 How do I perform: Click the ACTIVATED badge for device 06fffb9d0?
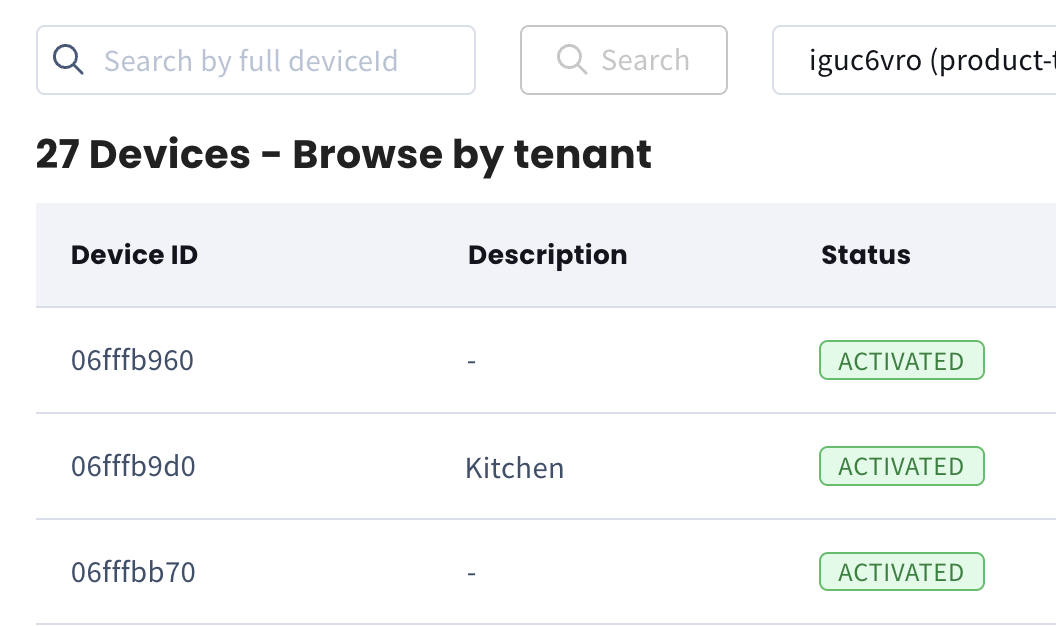902,466
